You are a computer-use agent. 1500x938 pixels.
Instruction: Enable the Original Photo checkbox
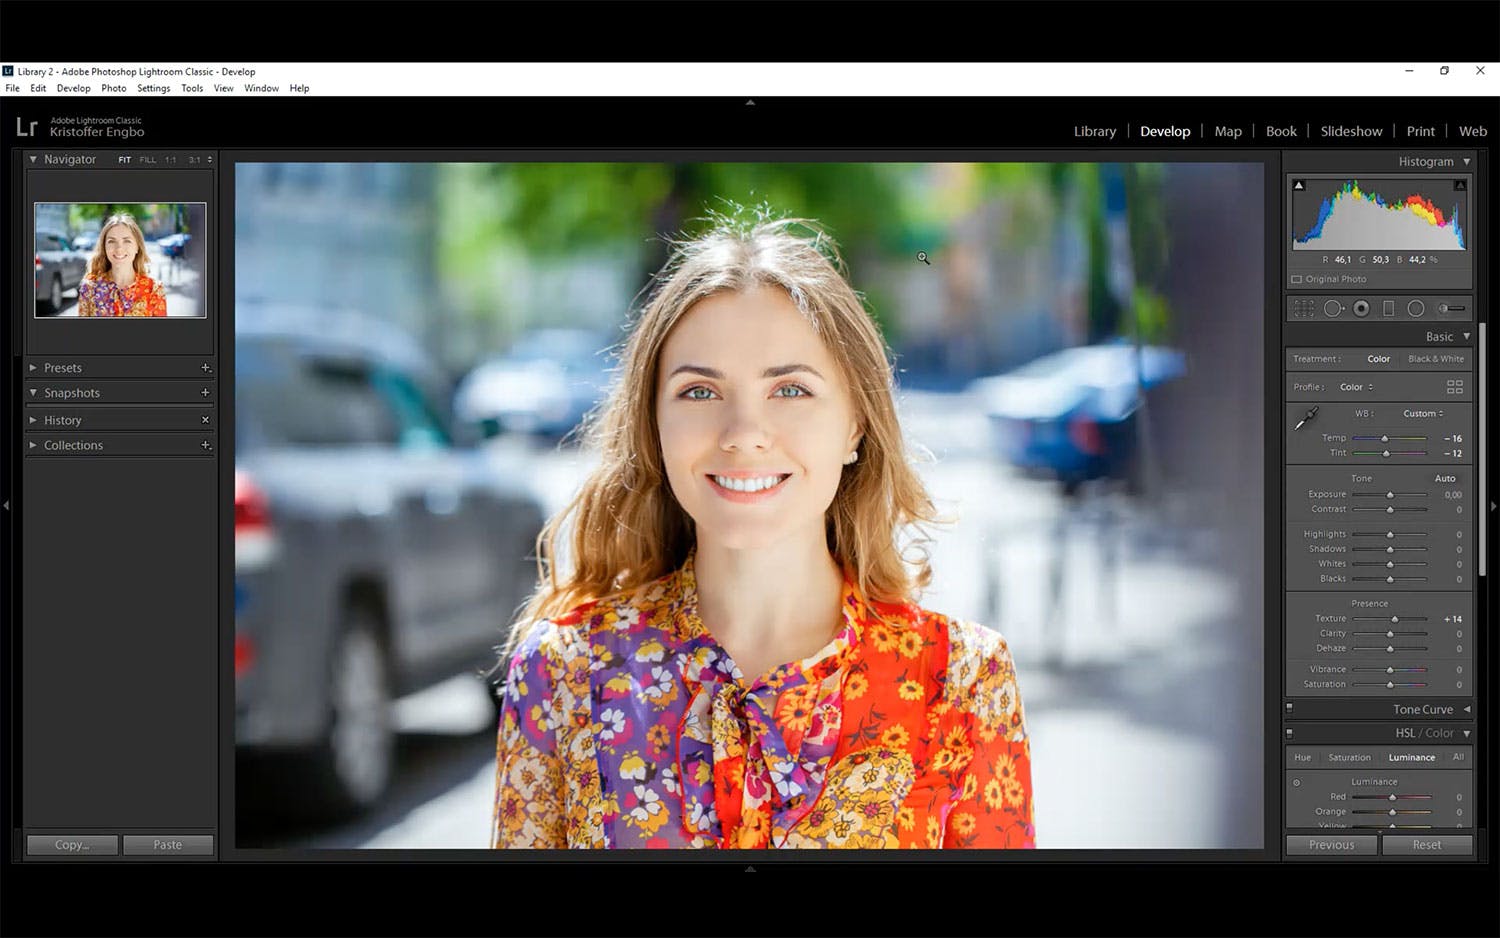pyautogui.click(x=1296, y=280)
